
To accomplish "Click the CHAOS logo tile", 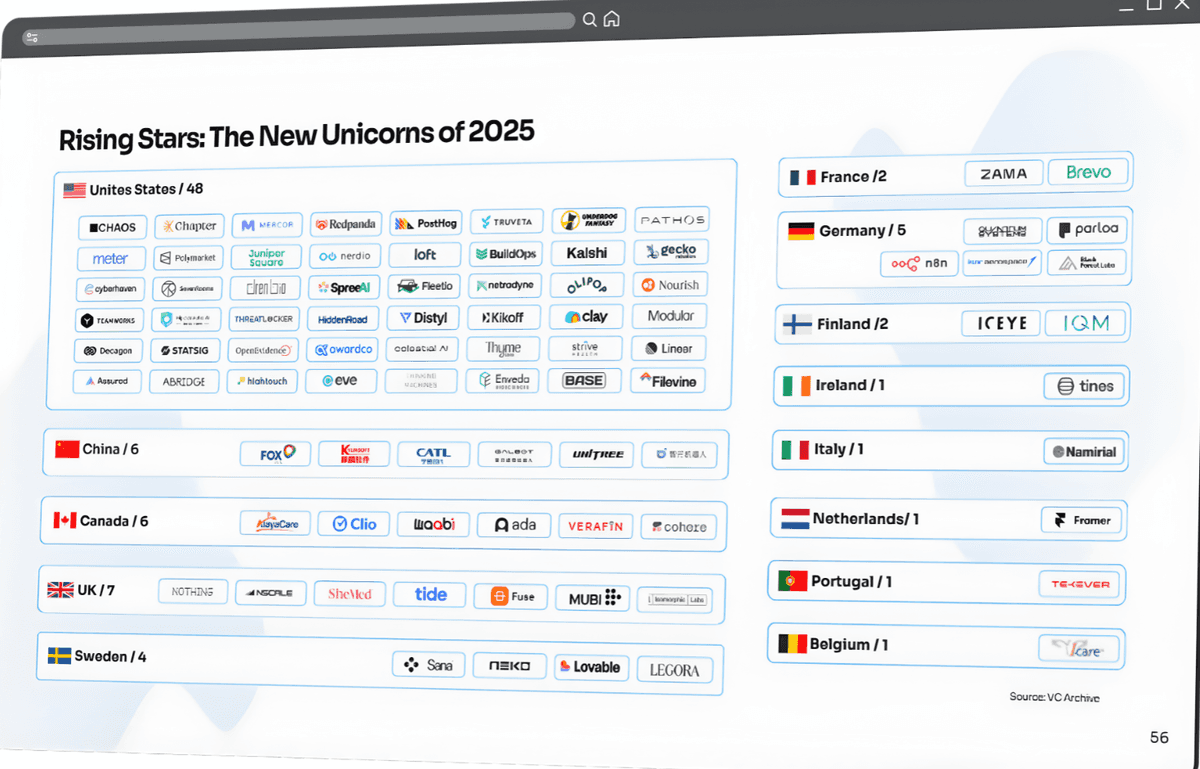I will pyautogui.click(x=113, y=227).
